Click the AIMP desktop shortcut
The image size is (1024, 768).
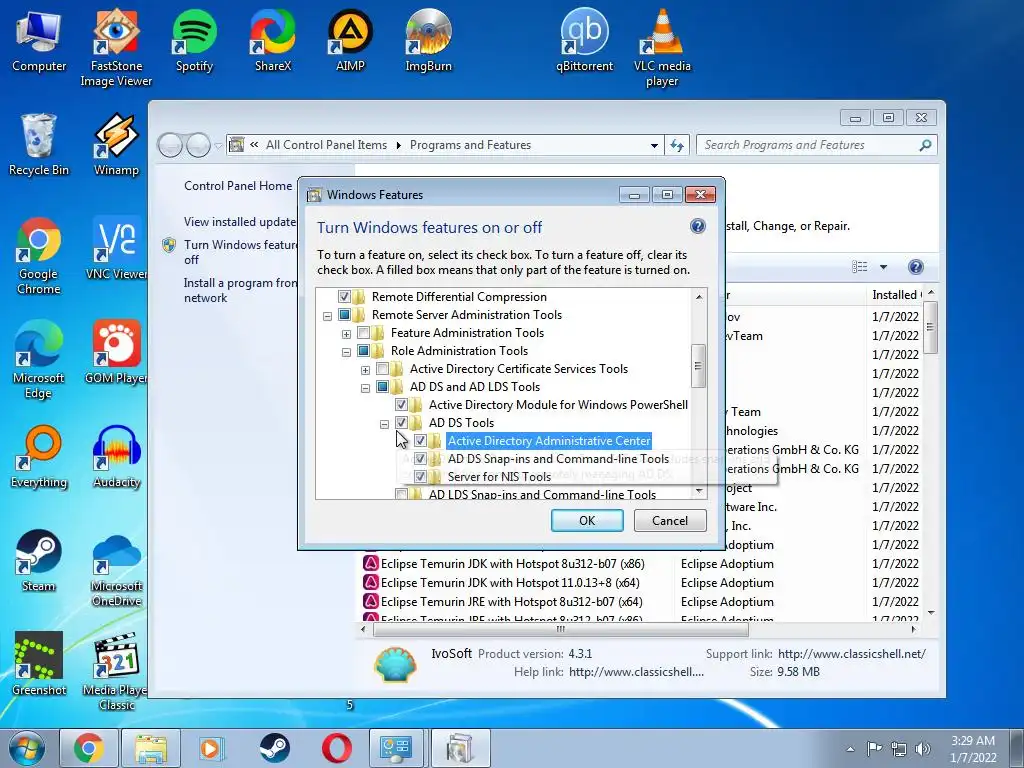(x=350, y=40)
